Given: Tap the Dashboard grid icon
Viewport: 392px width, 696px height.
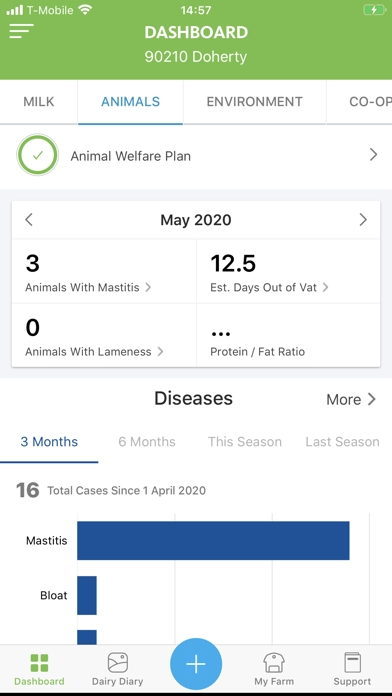Looking at the screenshot, I should point(39,663).
